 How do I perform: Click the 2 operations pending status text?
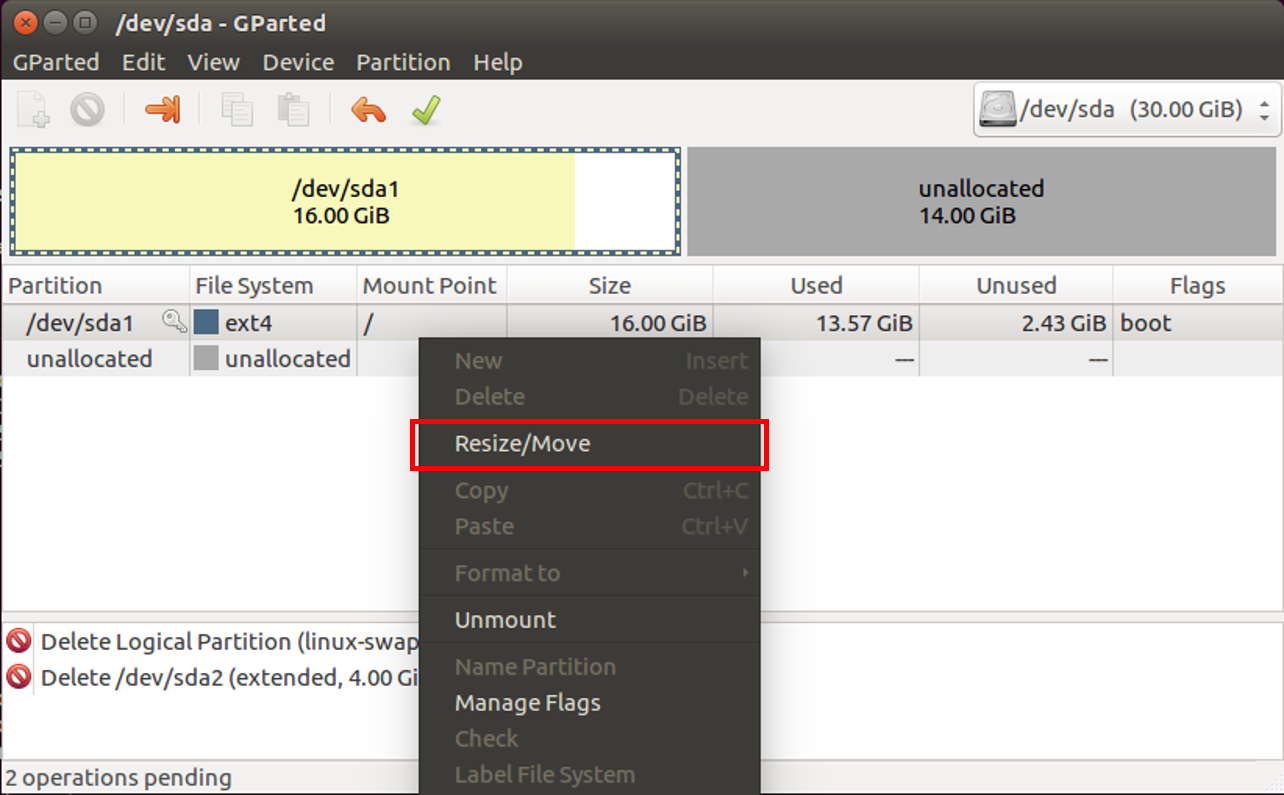[118, 777]
